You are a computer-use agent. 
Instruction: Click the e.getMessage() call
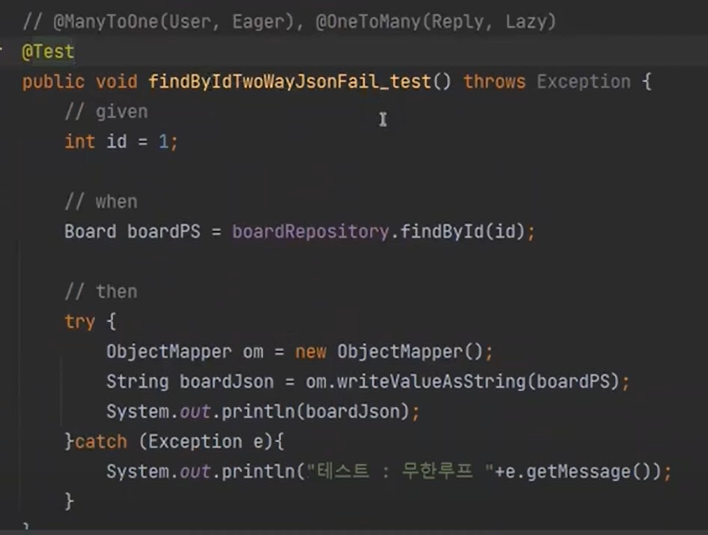tap(578, 472)
